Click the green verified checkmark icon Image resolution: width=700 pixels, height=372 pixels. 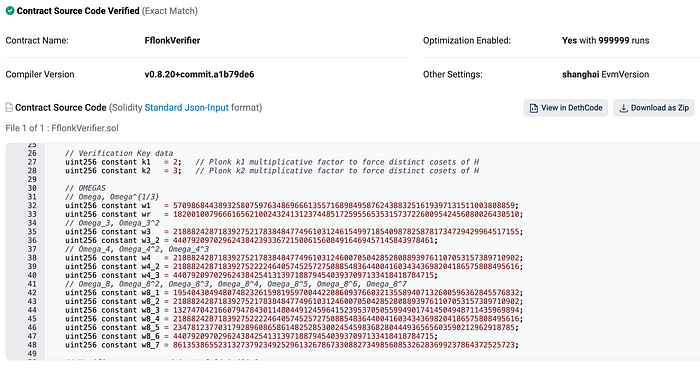10,11
